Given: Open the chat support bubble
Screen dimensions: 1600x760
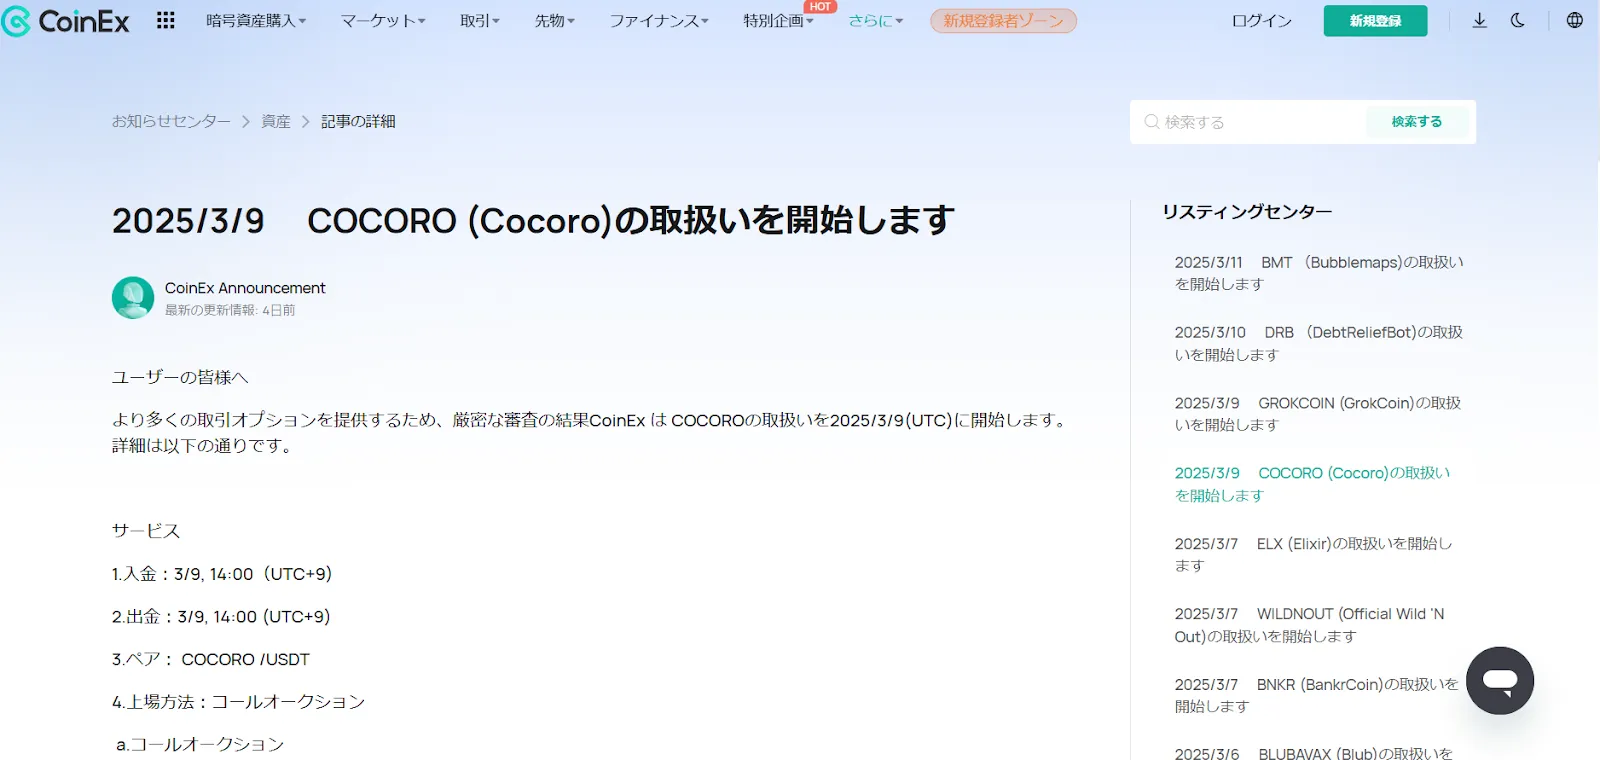Looking at the screenshot, I should coord(1500,681).
